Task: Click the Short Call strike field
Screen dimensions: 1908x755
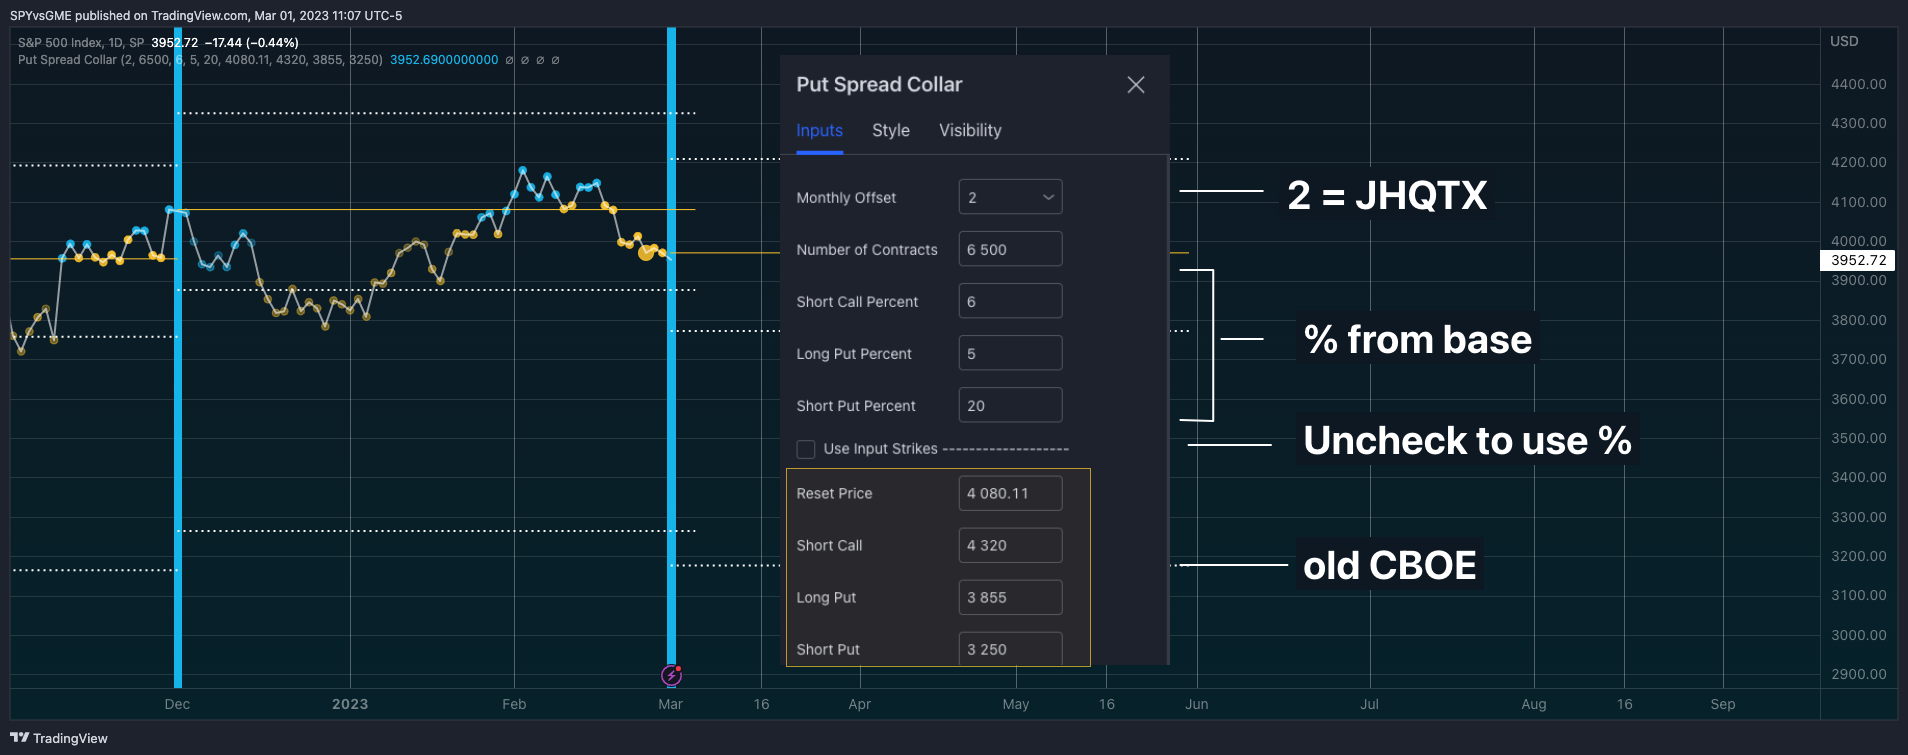Action: pyautogui.click(x=1010, y=545)
